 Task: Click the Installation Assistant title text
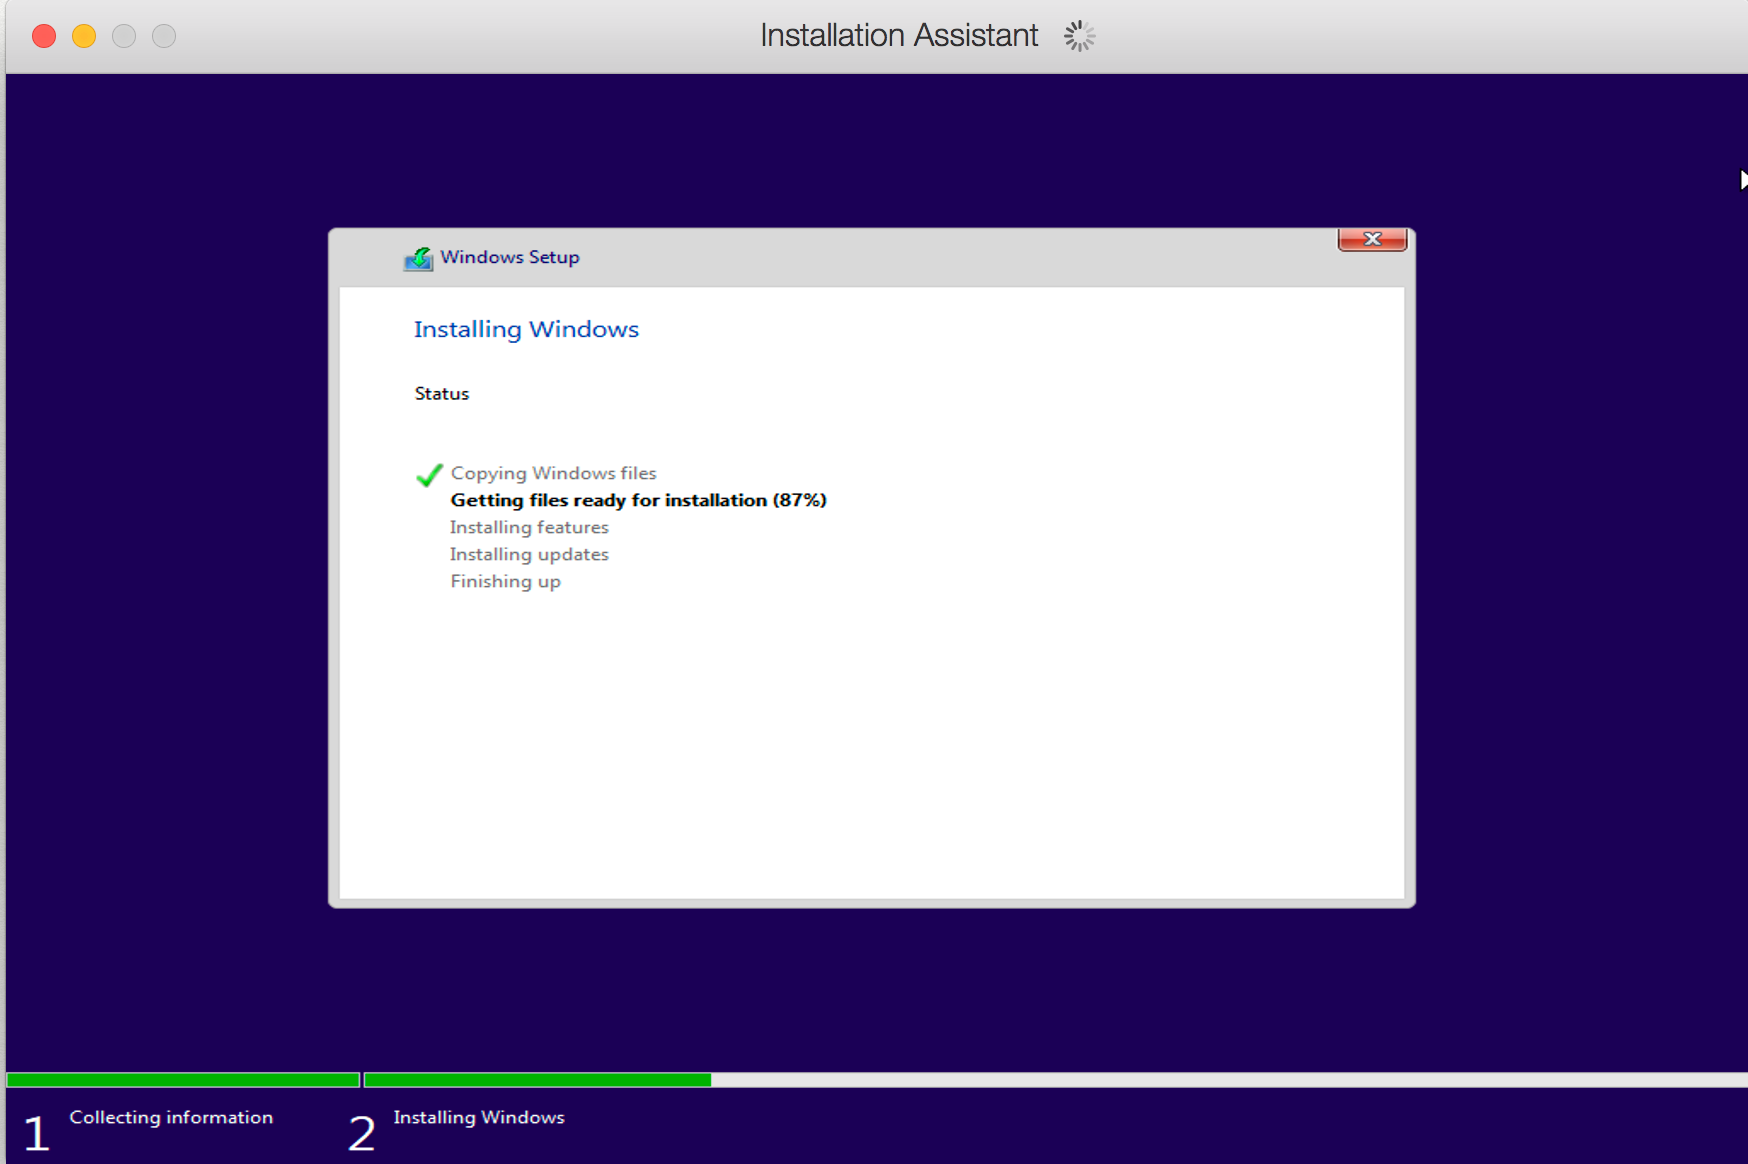(x=898, y=34)
